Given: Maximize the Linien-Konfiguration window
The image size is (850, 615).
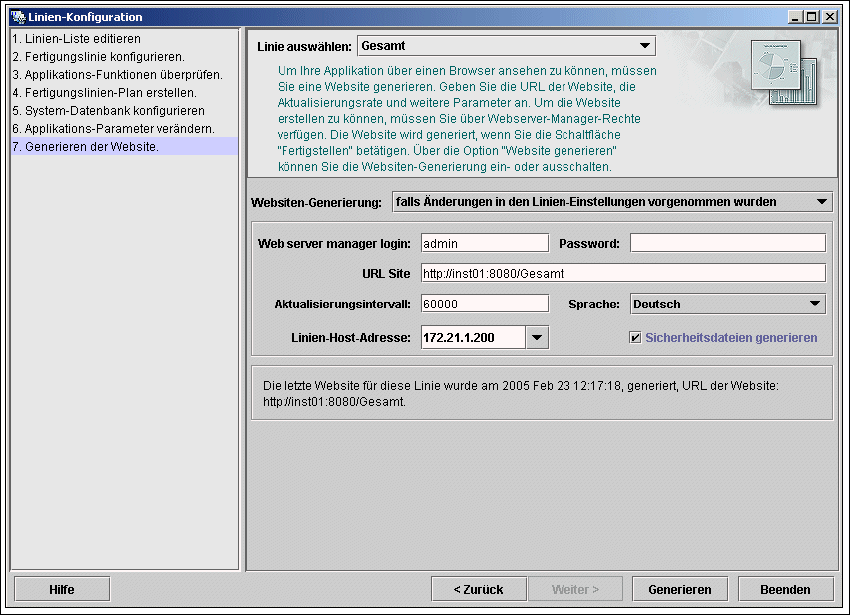Looking at the screenshot, I should pos(812,17).
